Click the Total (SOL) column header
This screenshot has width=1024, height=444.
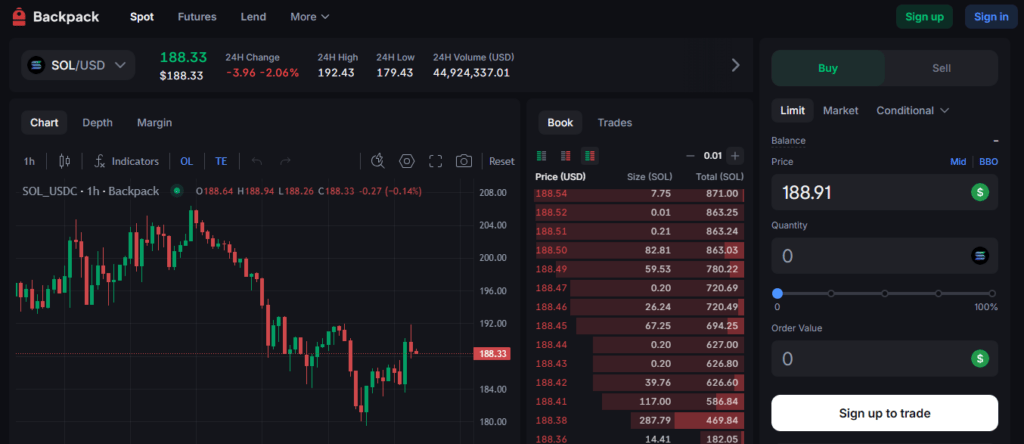coord(718,177)
